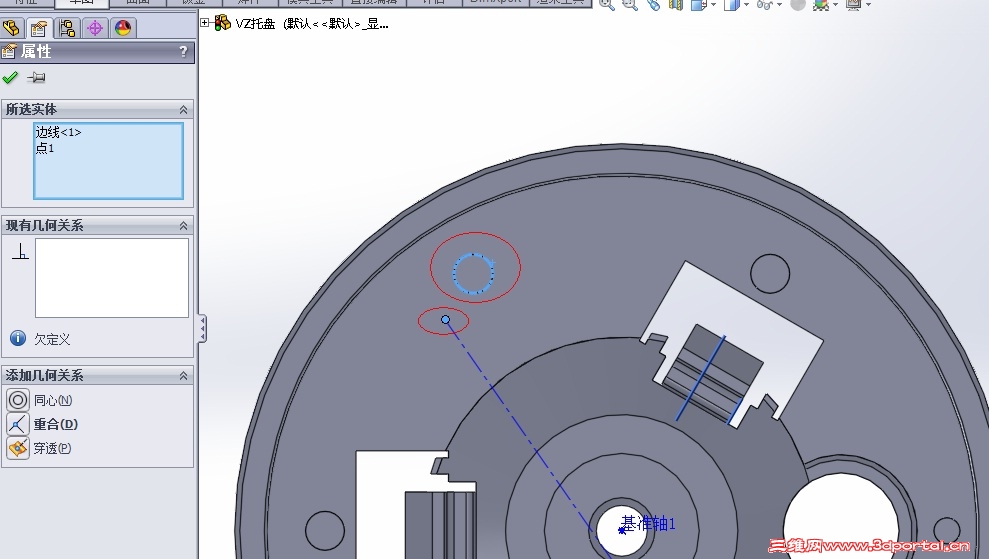Click Zoom to Area magnifier icon

pyautogui.click(x=629, y=4)
